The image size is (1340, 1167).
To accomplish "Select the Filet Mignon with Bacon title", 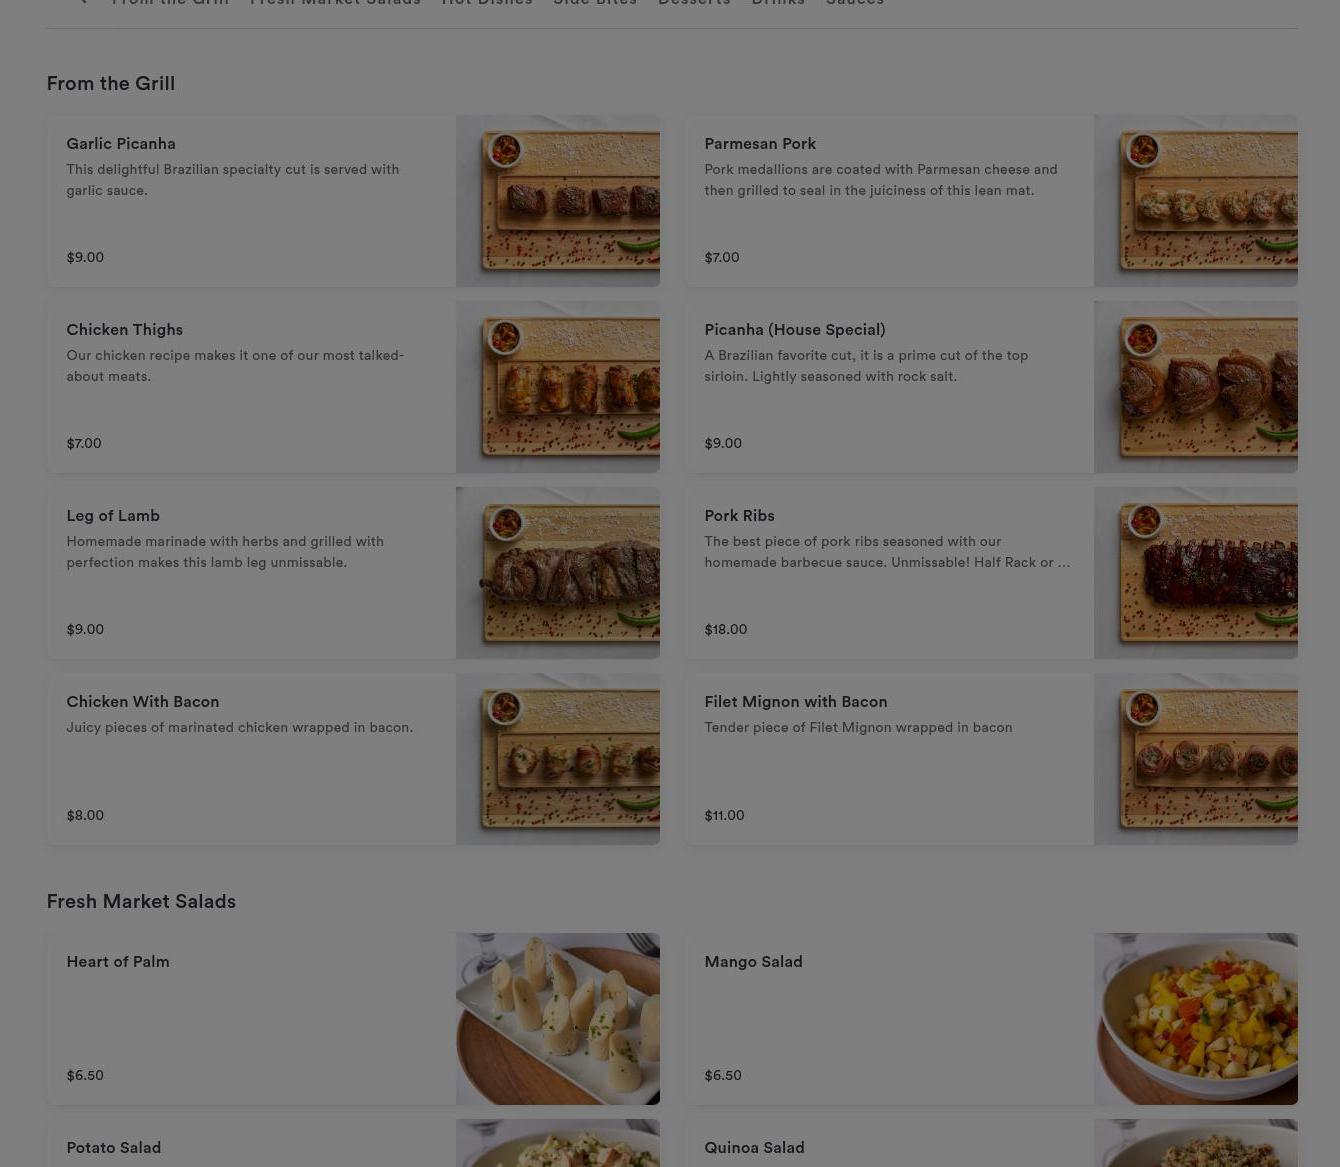I will [796, 702].
